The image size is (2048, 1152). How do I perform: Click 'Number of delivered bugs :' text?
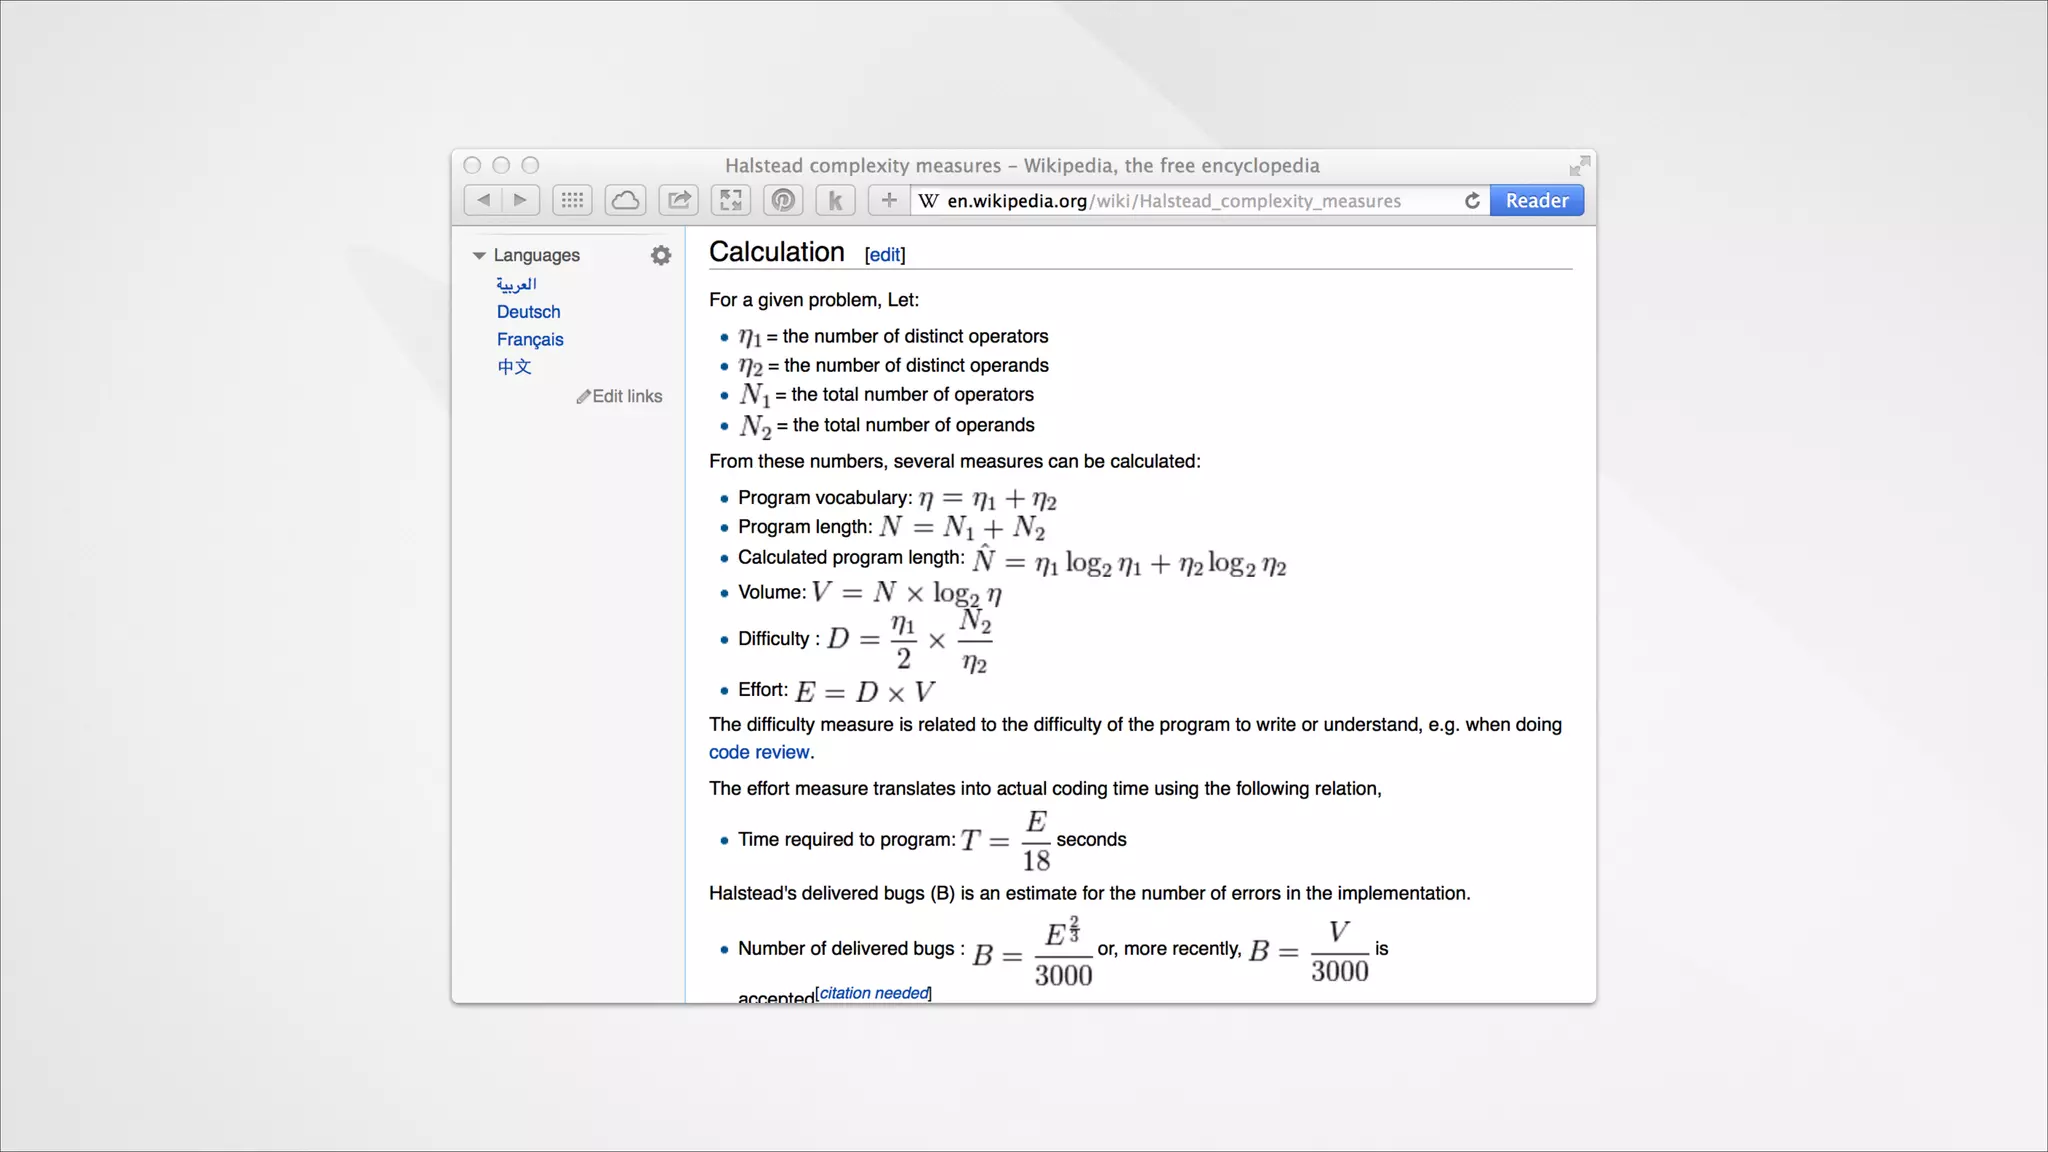pos(851,948)
